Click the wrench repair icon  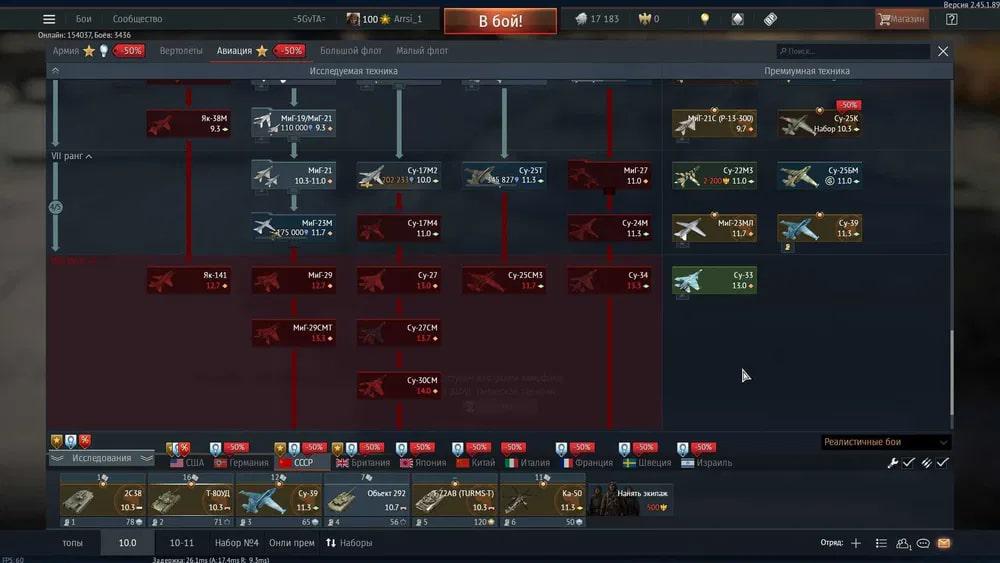(892, 463)
